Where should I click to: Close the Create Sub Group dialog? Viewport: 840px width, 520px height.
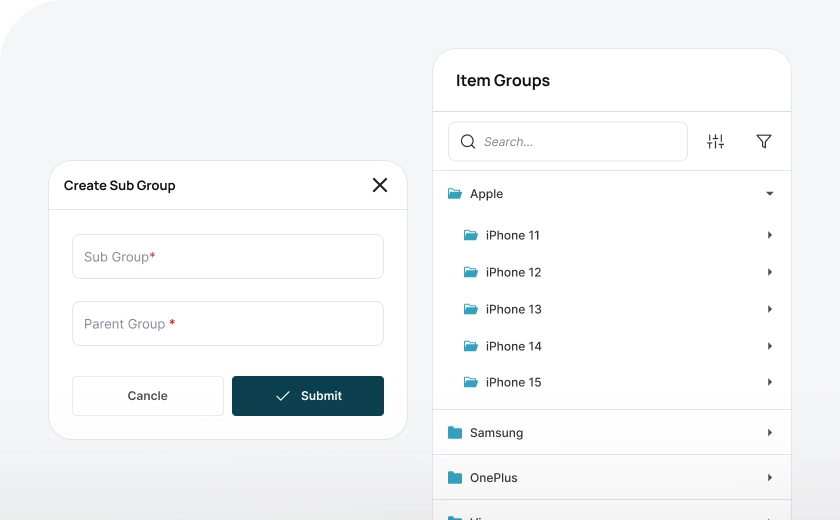380,185
